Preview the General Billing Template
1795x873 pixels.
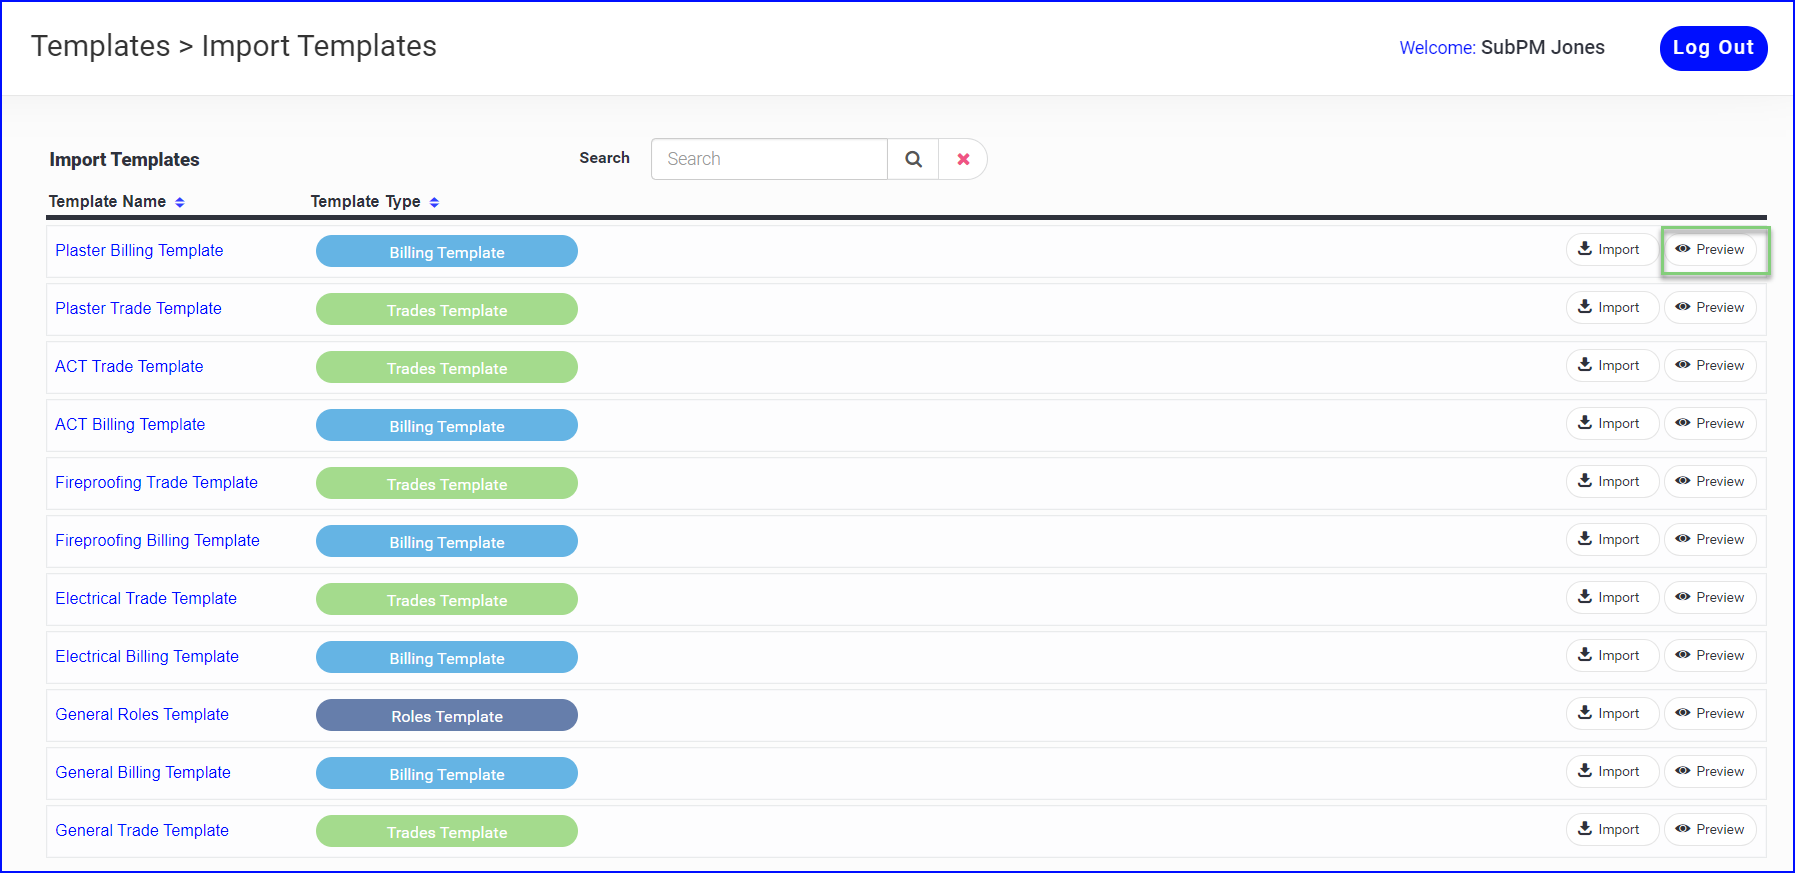pos(1710,772)
